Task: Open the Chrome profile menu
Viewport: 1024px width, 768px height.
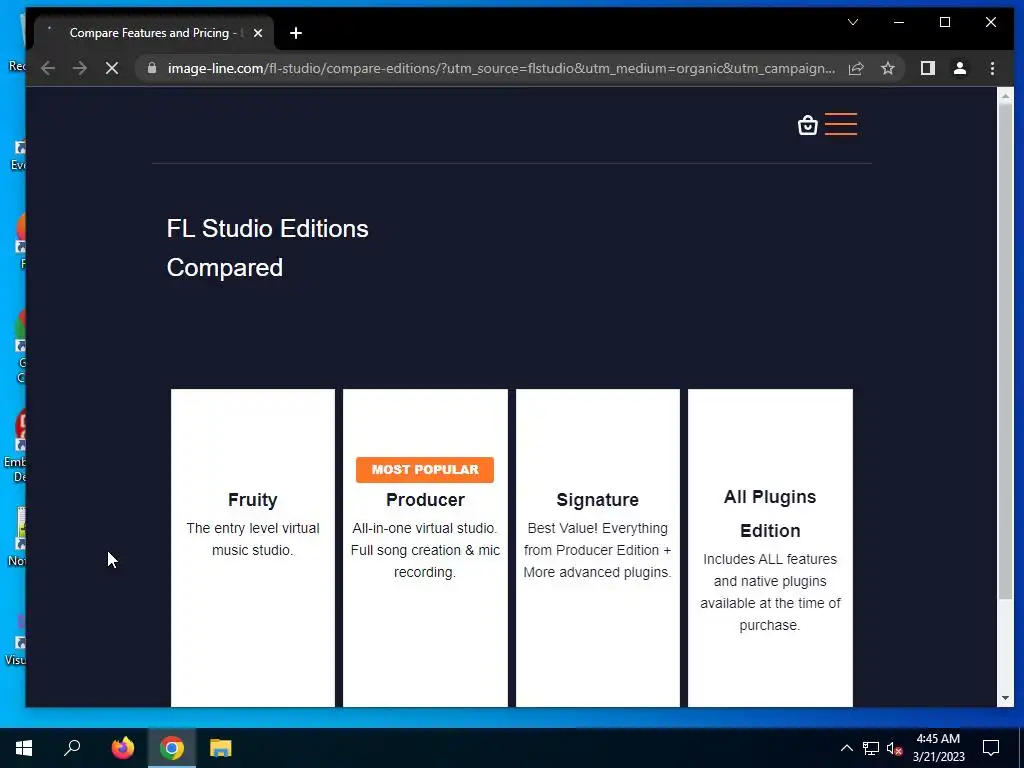Action: [959, 68]
